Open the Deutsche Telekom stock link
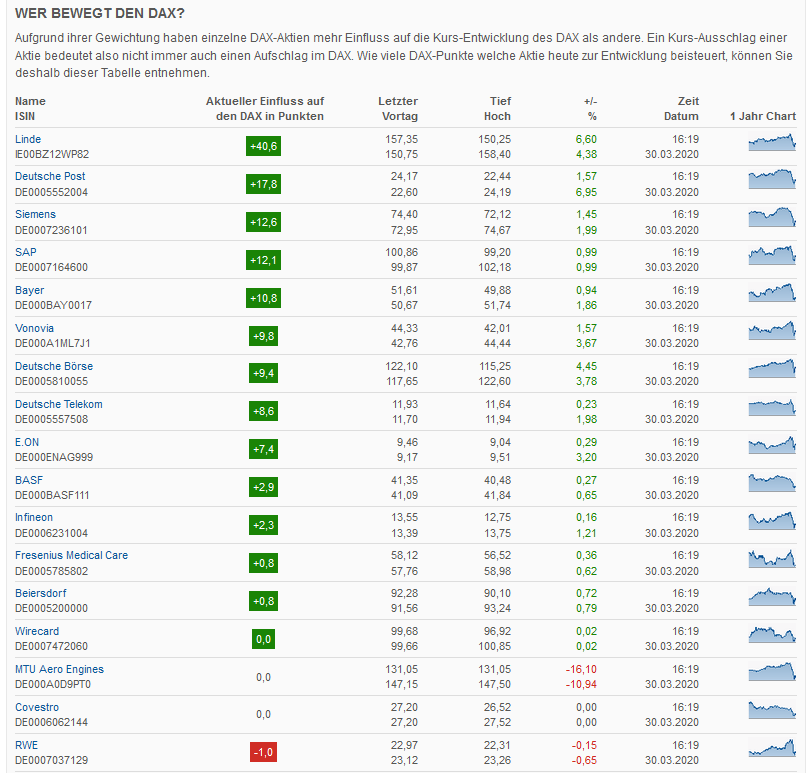Image resolution: width=812 pixels, height=773 pixels. tap(59, 404)
